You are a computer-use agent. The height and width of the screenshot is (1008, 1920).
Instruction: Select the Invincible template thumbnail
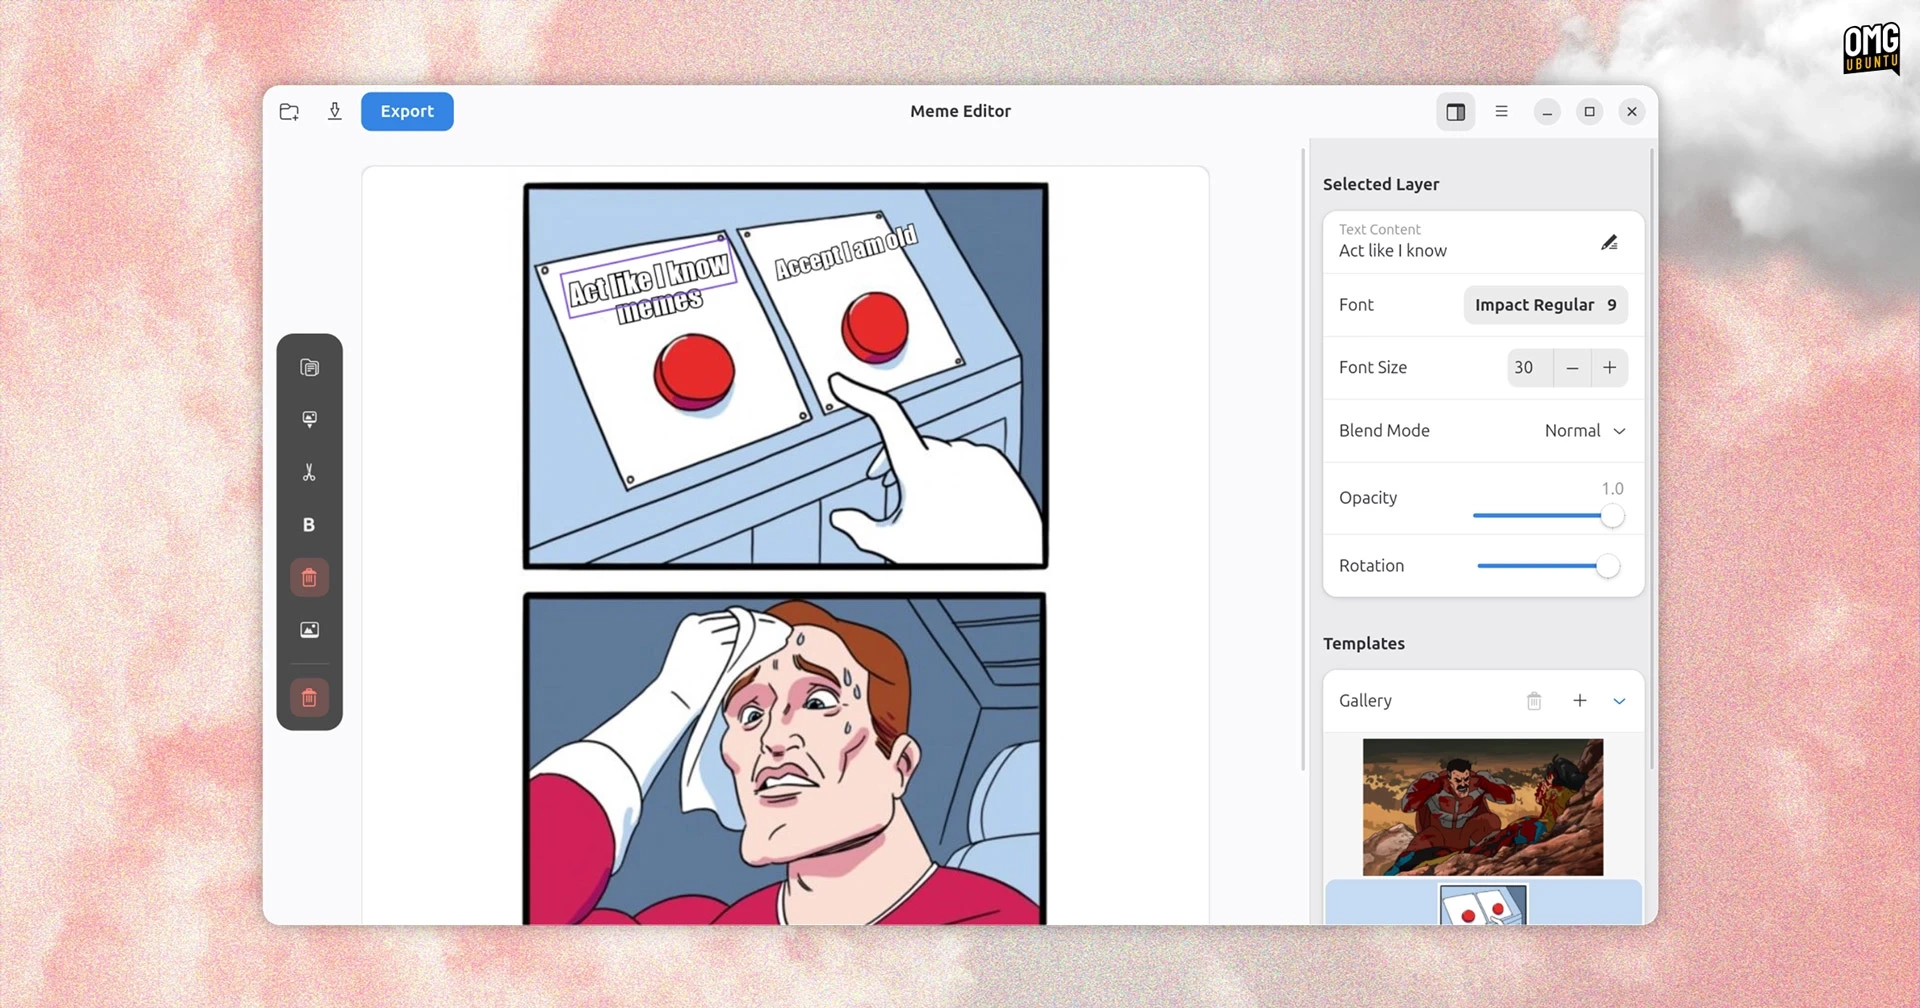1484,806
